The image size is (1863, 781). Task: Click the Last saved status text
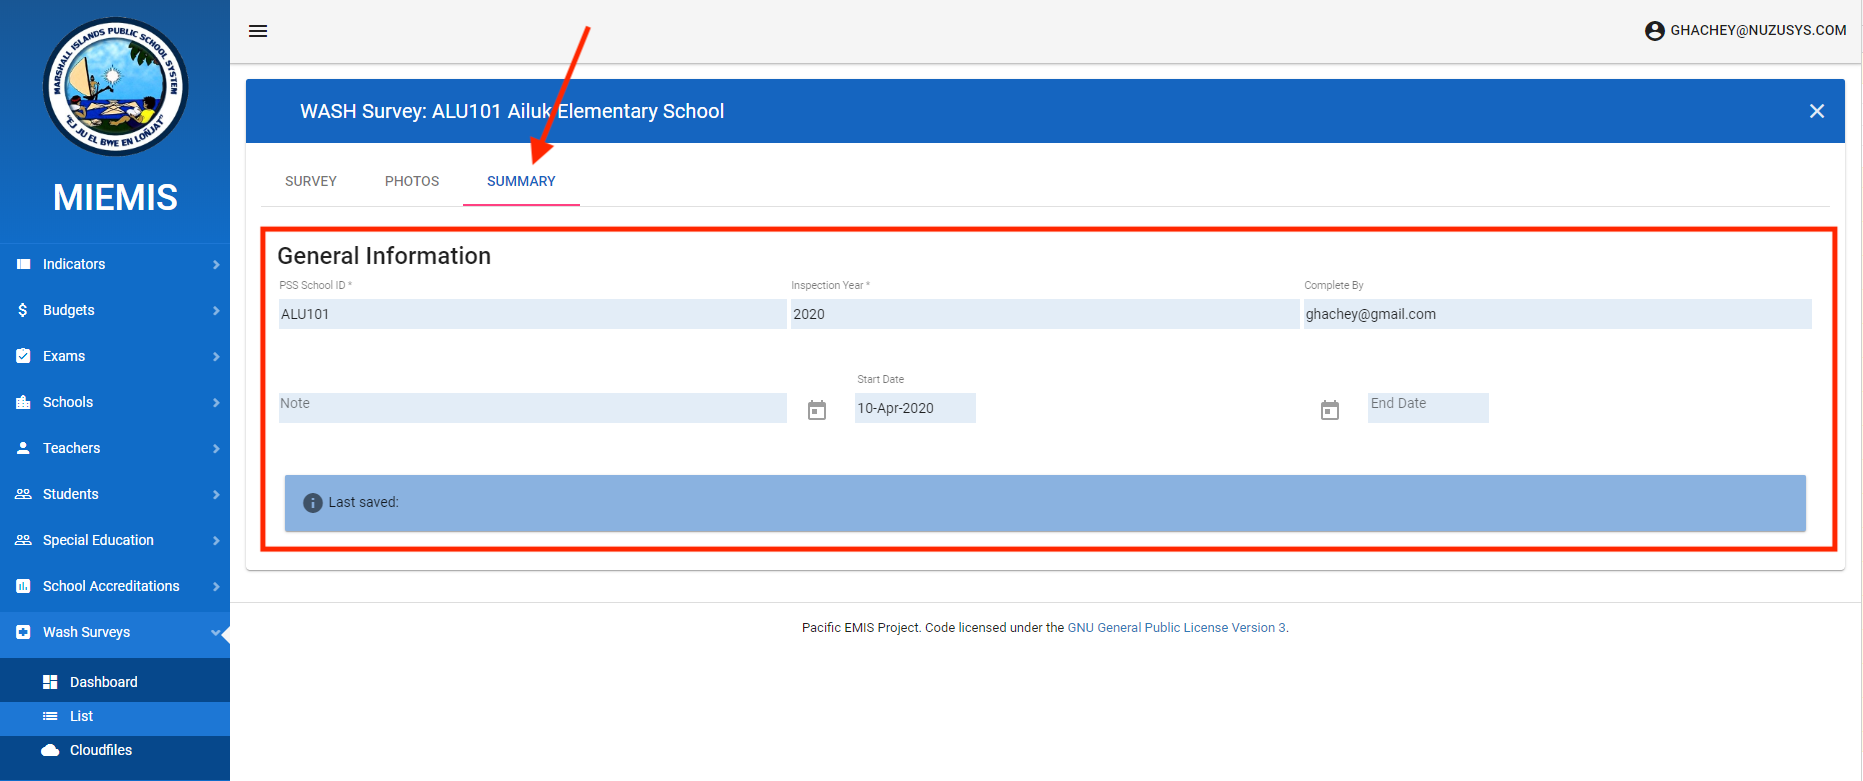click(363, 503)
